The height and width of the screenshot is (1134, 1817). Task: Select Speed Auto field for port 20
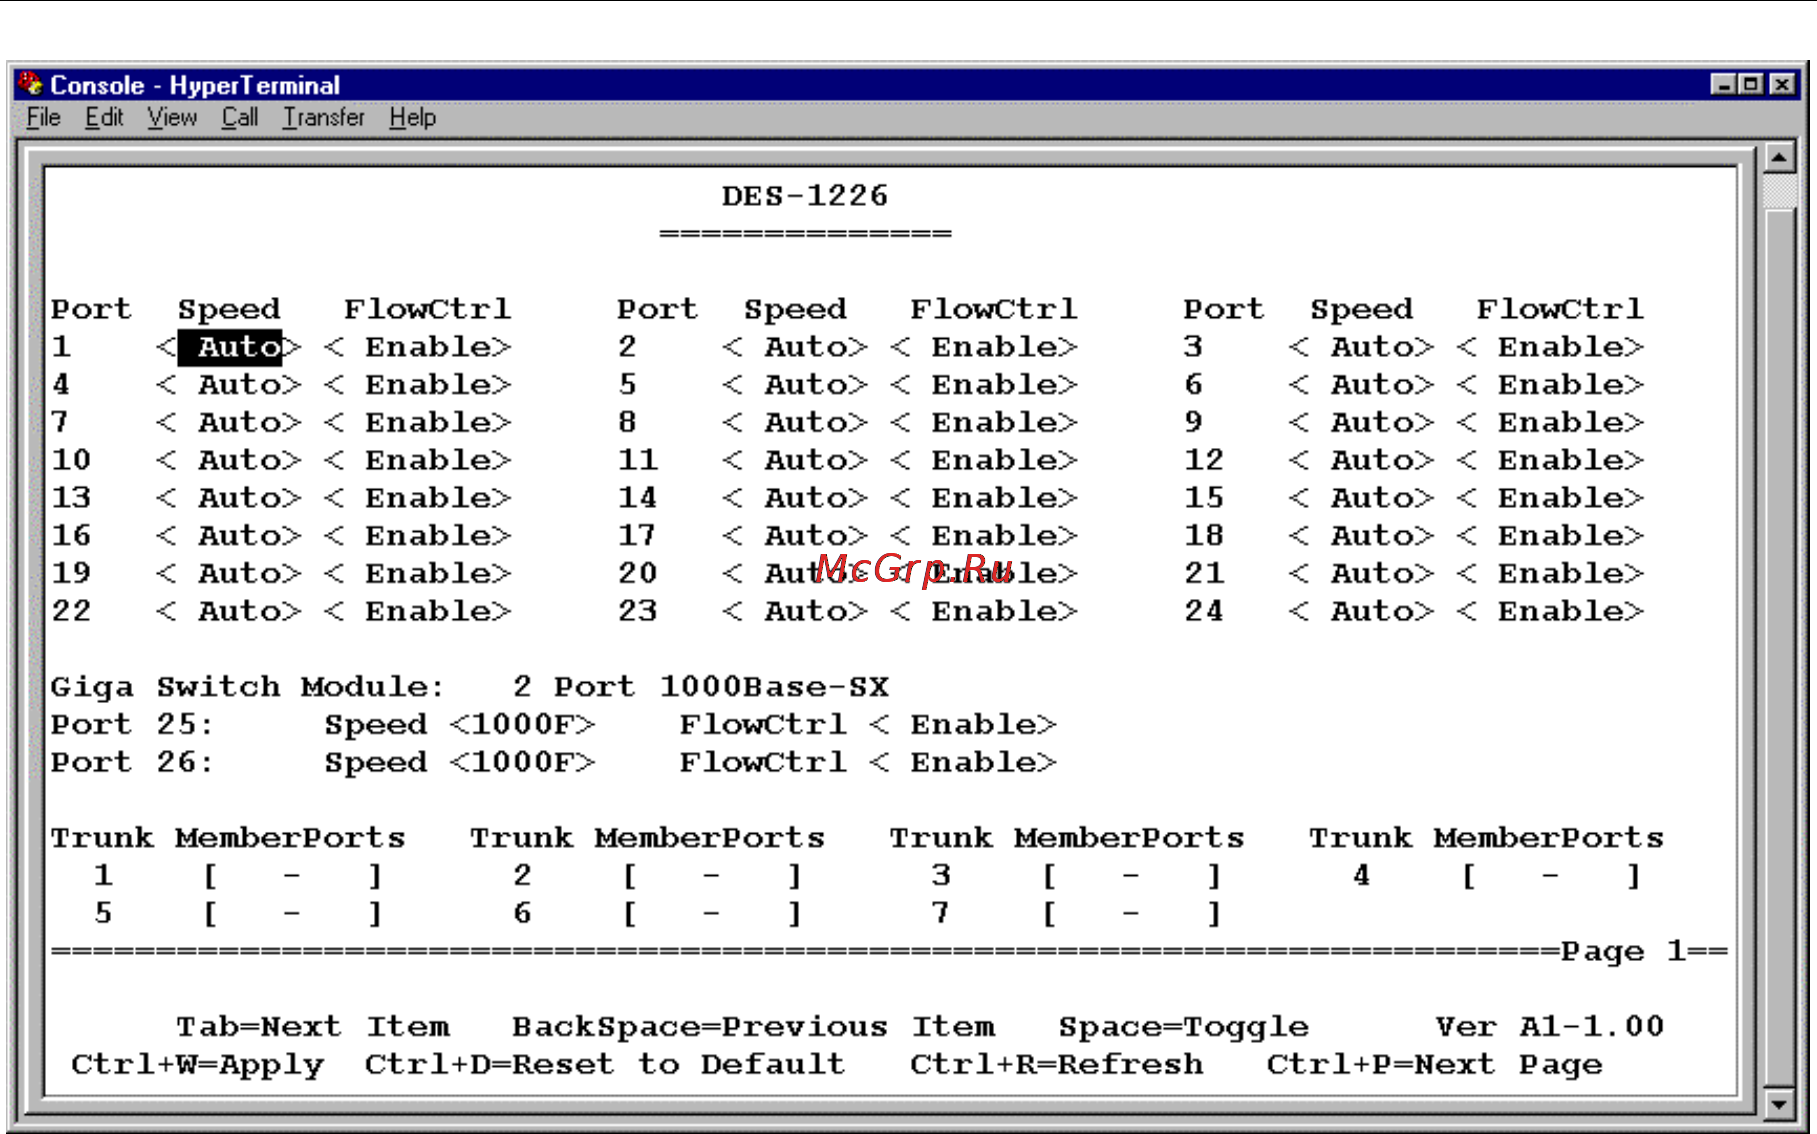tap(795, 573)
